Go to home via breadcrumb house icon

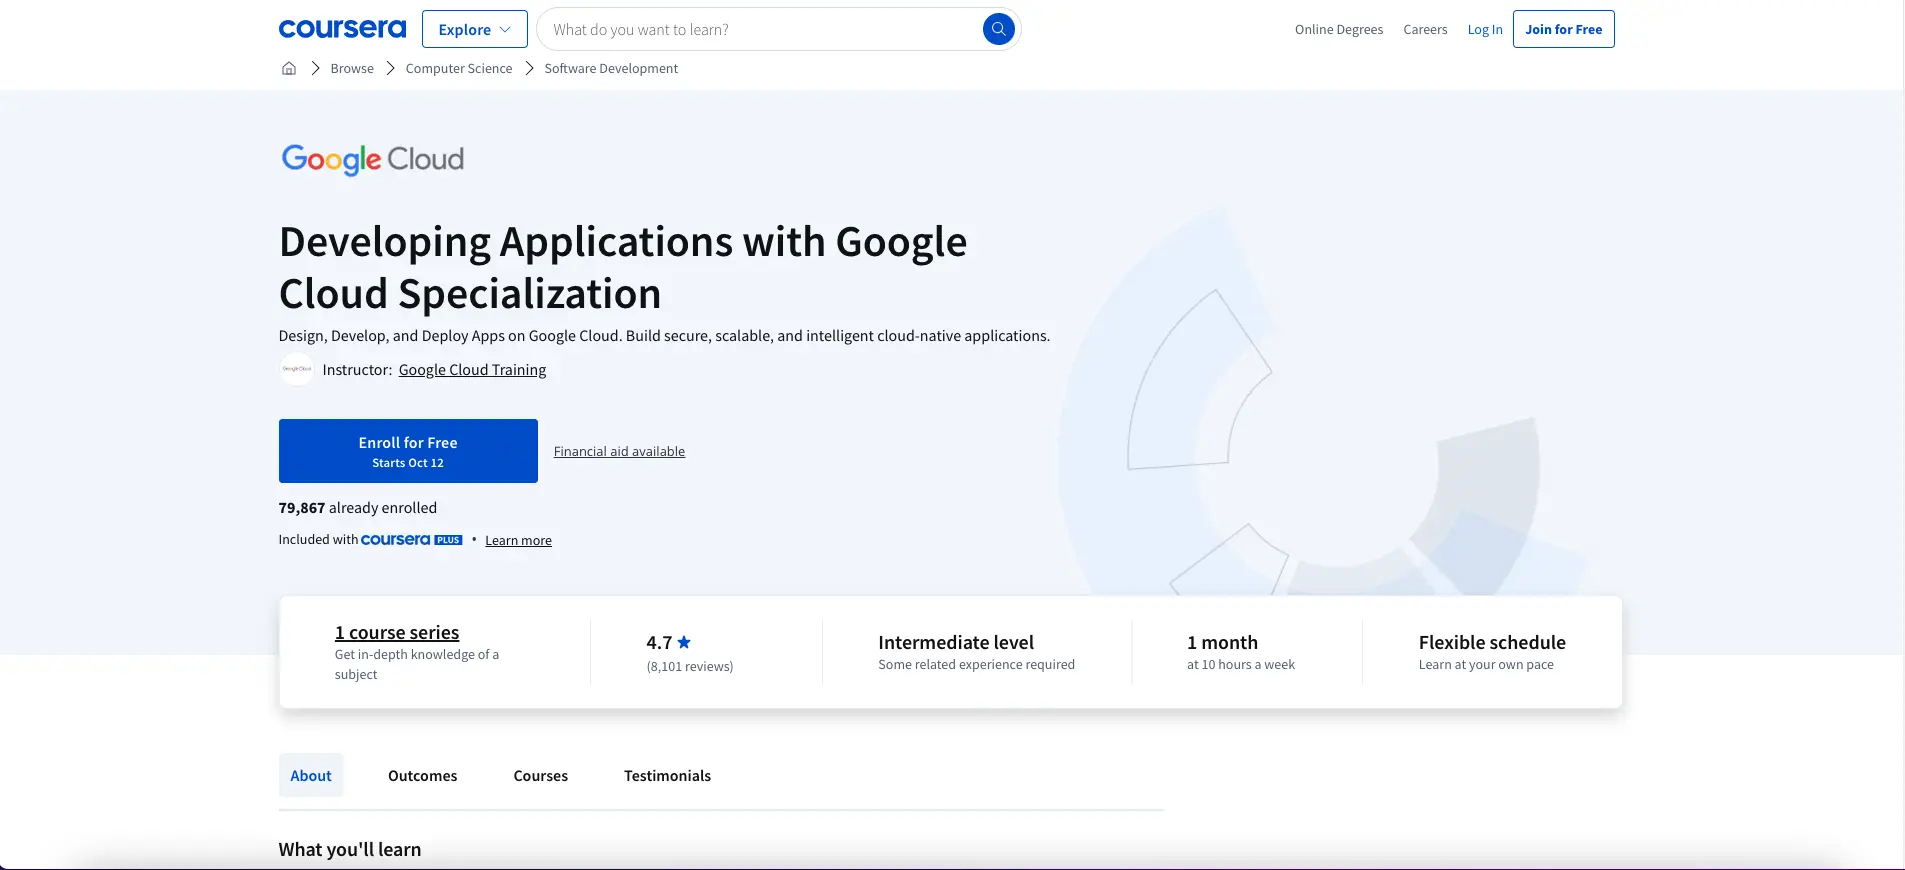[289, 68]
